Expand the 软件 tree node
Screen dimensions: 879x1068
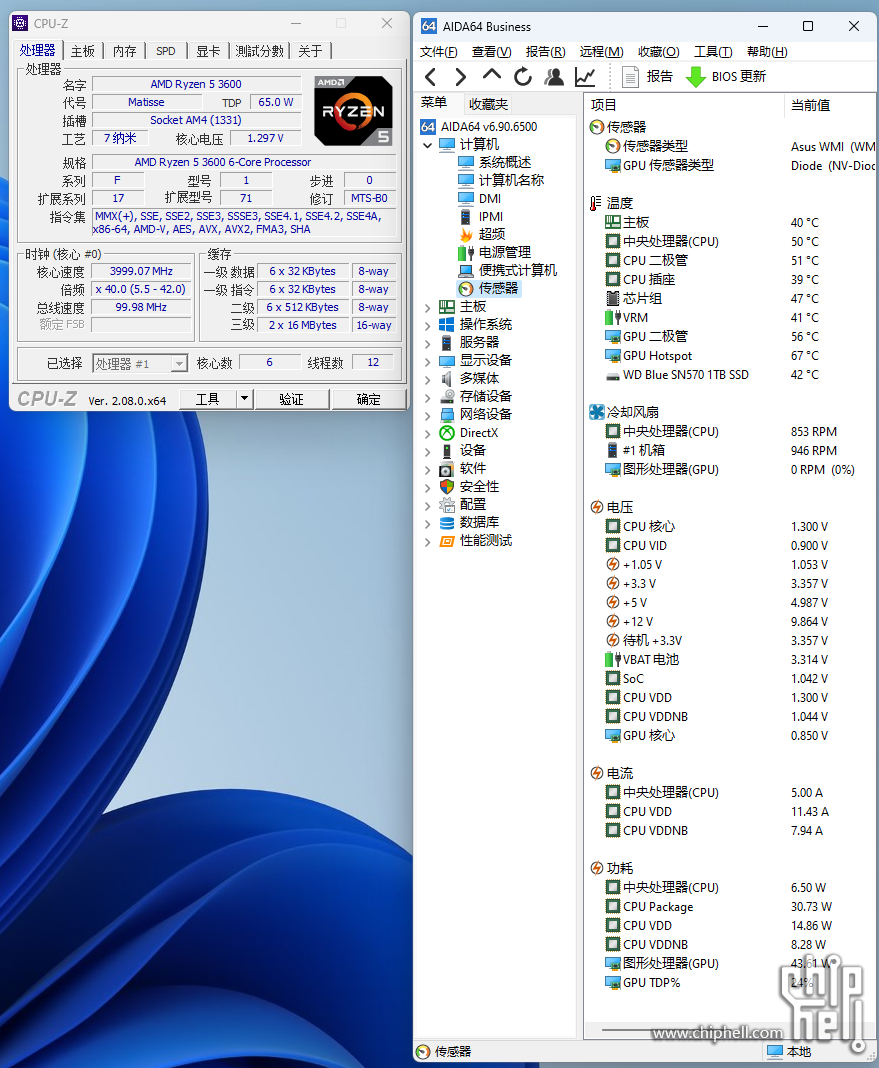click(x=428, y=469)
